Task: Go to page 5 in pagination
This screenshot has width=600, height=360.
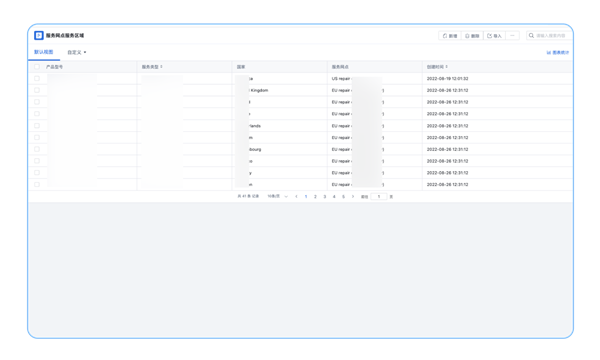Action: pyautogui.click(x=343, y=197)
